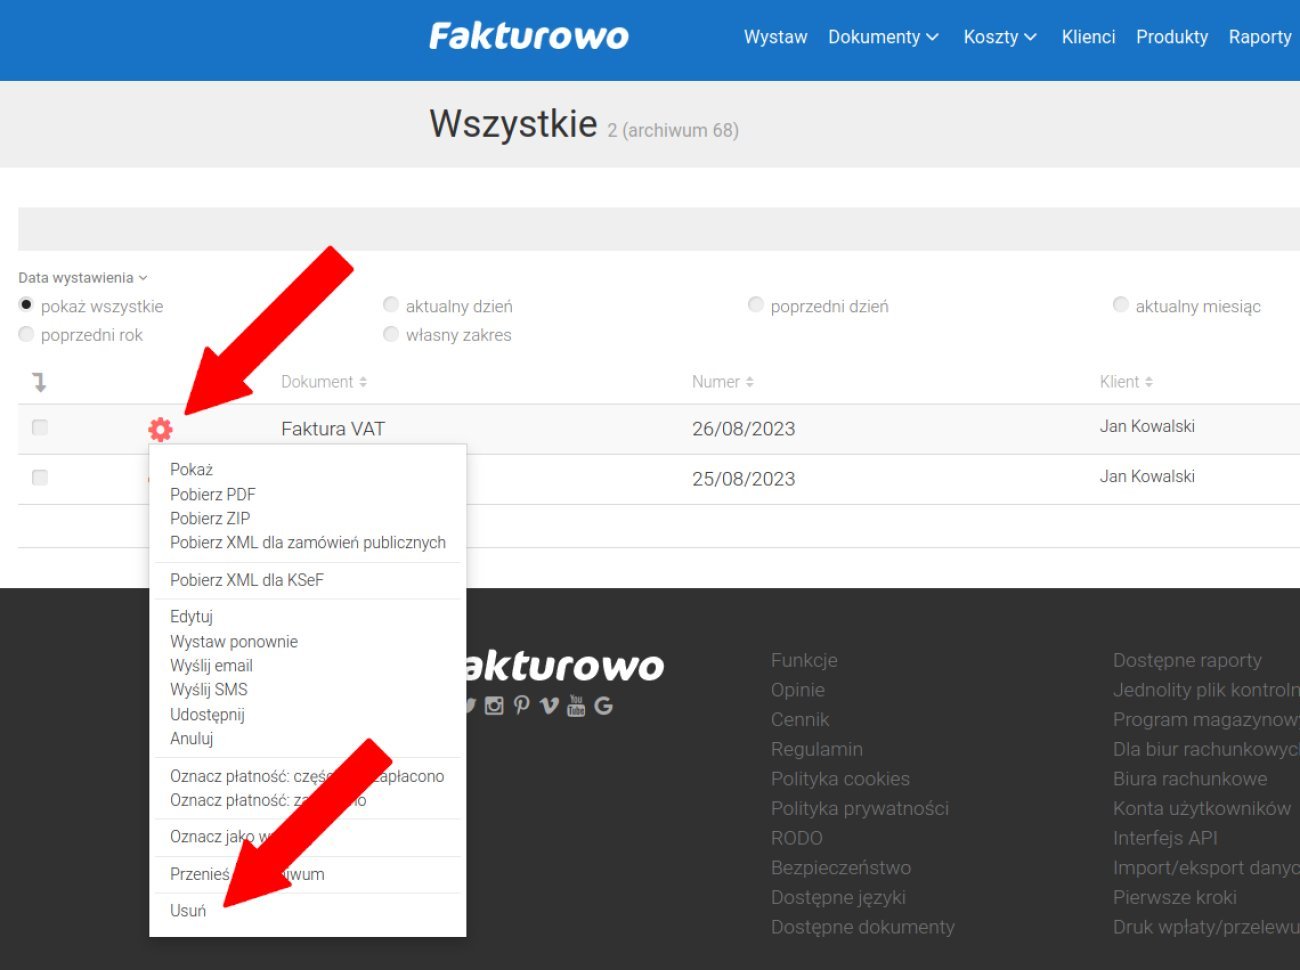Open the "(archiwum 68)" link beside Wszystkie
The image size is (1300, 970).
[681, 130]
